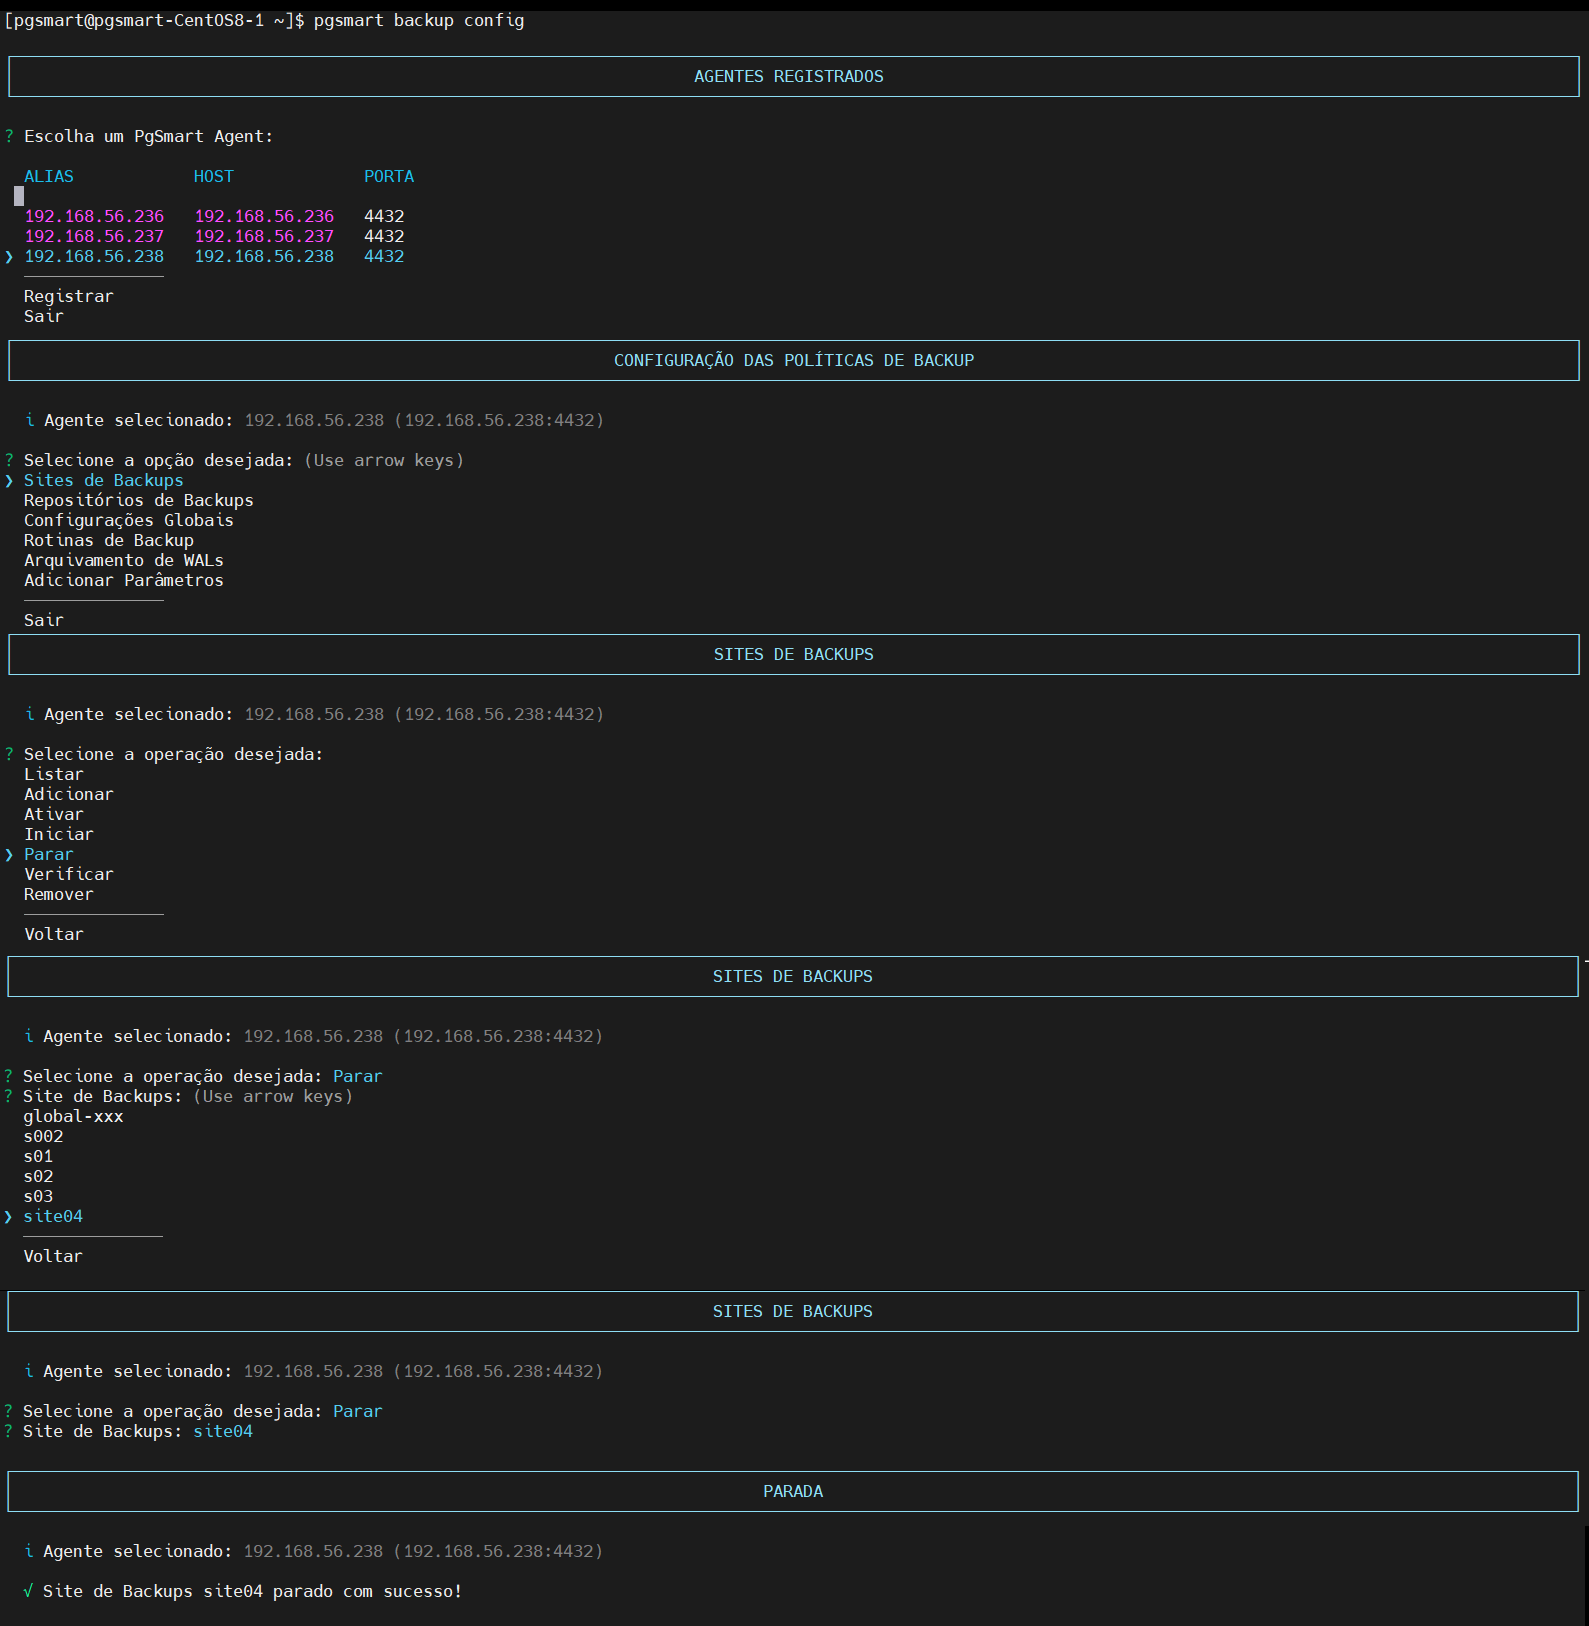Click host value 192.168.56.237
1589x1626 pixels.
tap(264, 236)
